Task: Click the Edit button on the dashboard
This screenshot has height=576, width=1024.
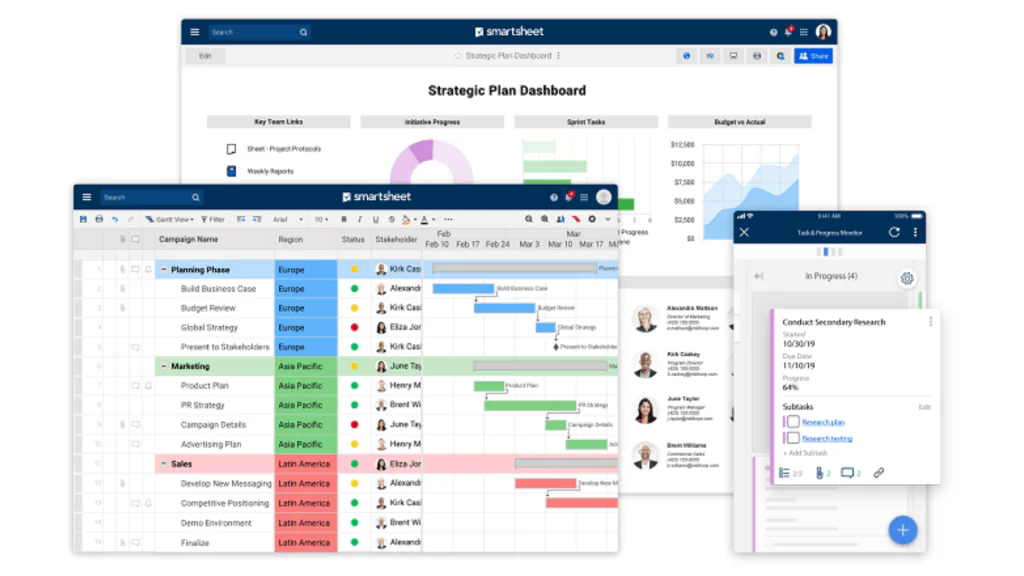Action: (205, 56)
